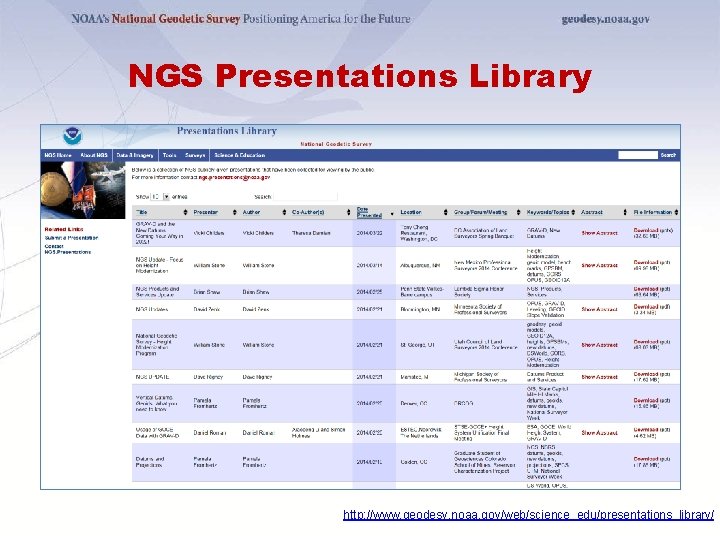
Task: Click the NOAA logo in the page header
Action: pyautogui.click(x=72, y=136)
